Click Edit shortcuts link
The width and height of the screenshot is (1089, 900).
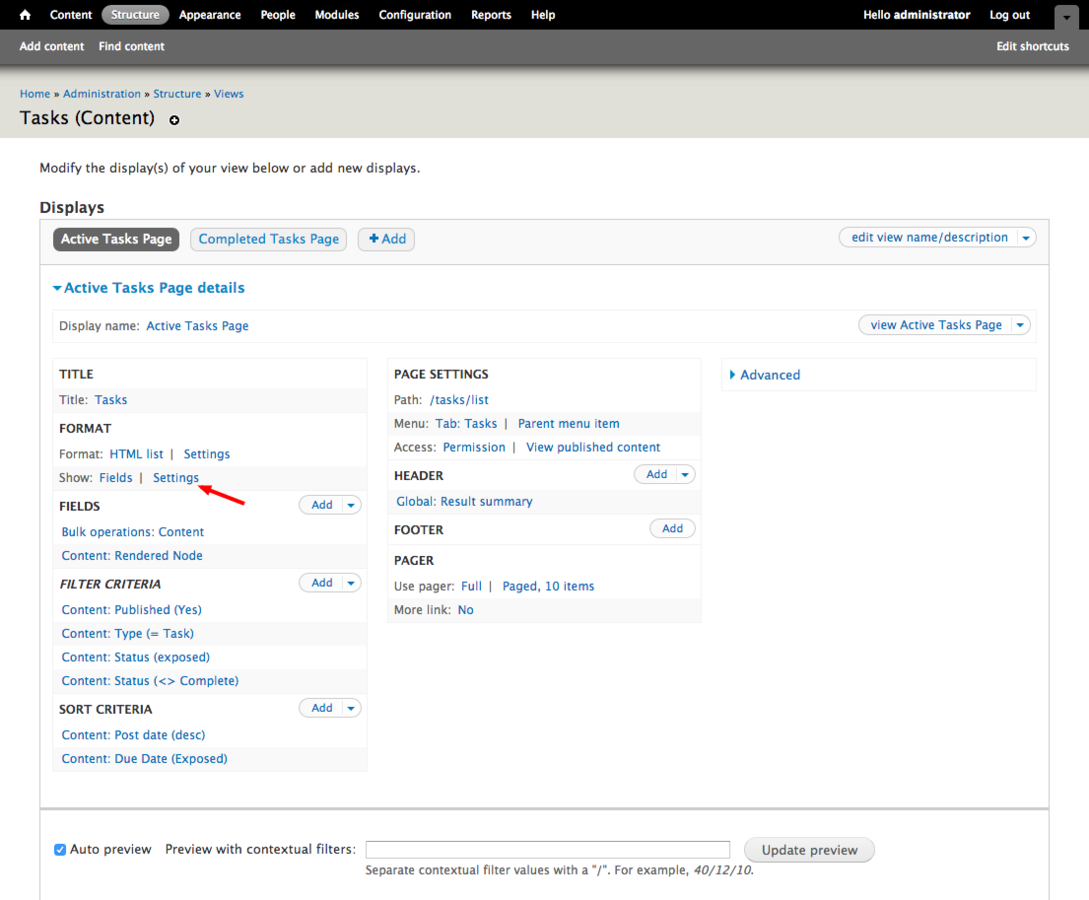(1033, 47)
